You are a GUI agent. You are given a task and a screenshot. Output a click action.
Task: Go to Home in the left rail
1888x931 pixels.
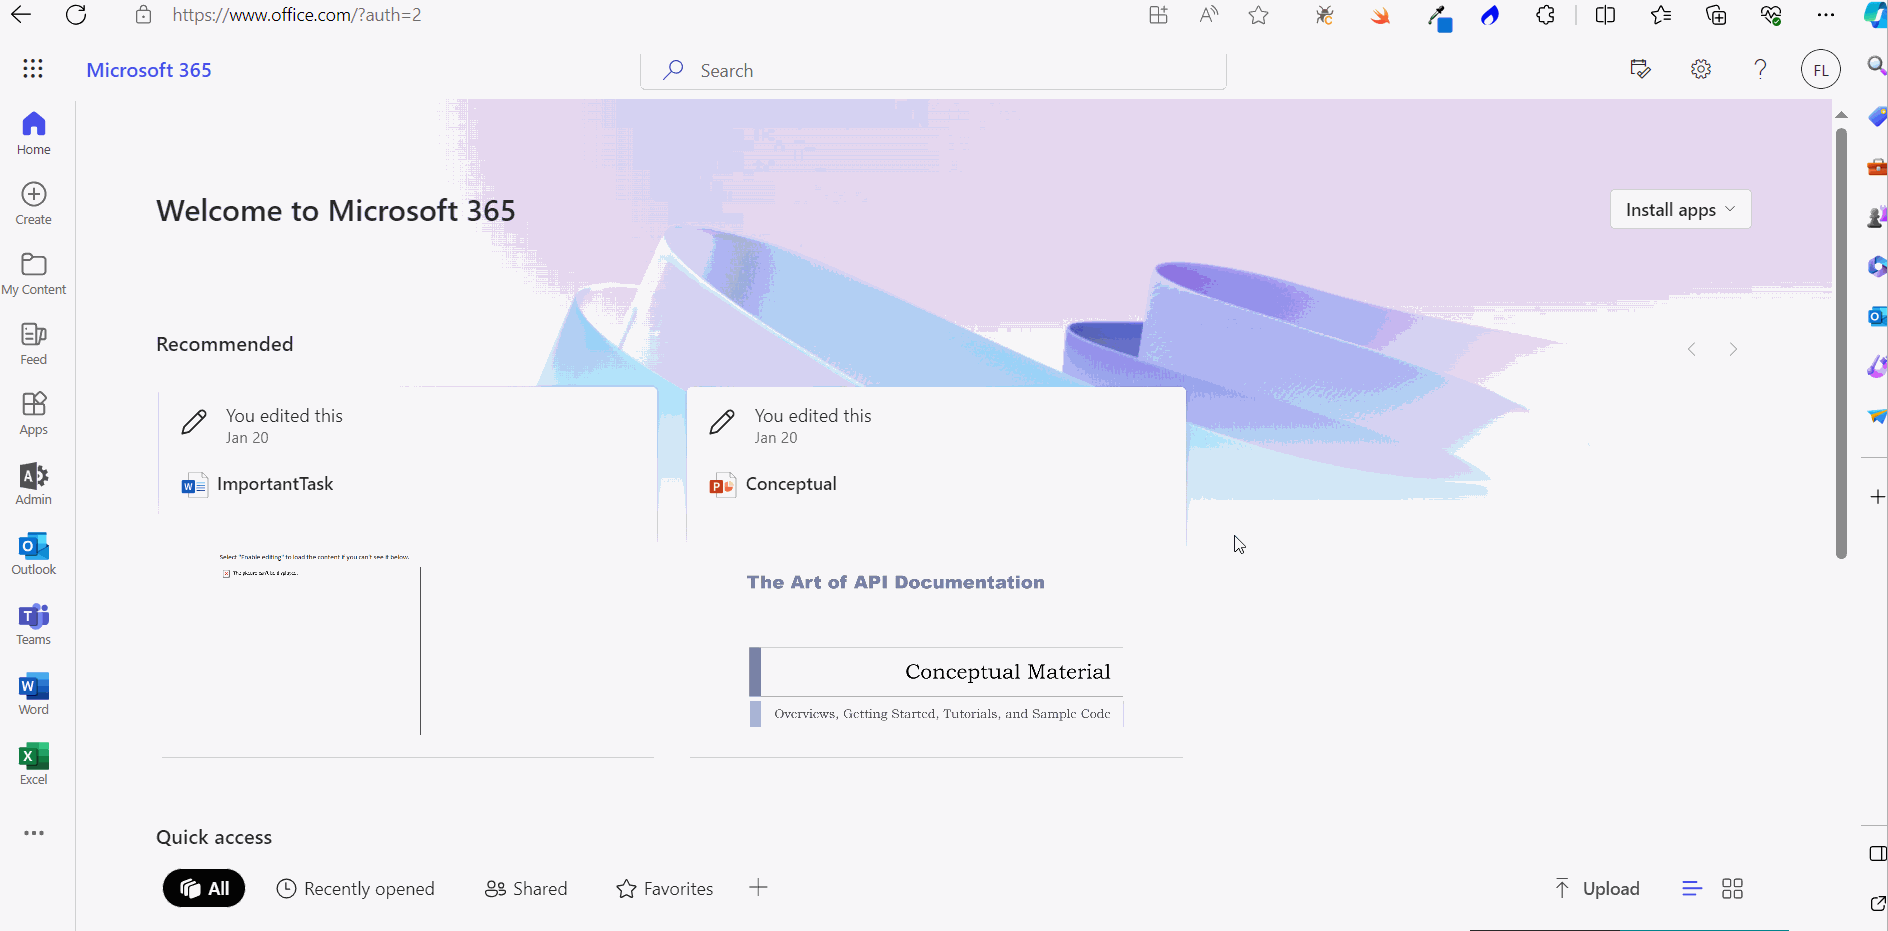tap(34, 134)
